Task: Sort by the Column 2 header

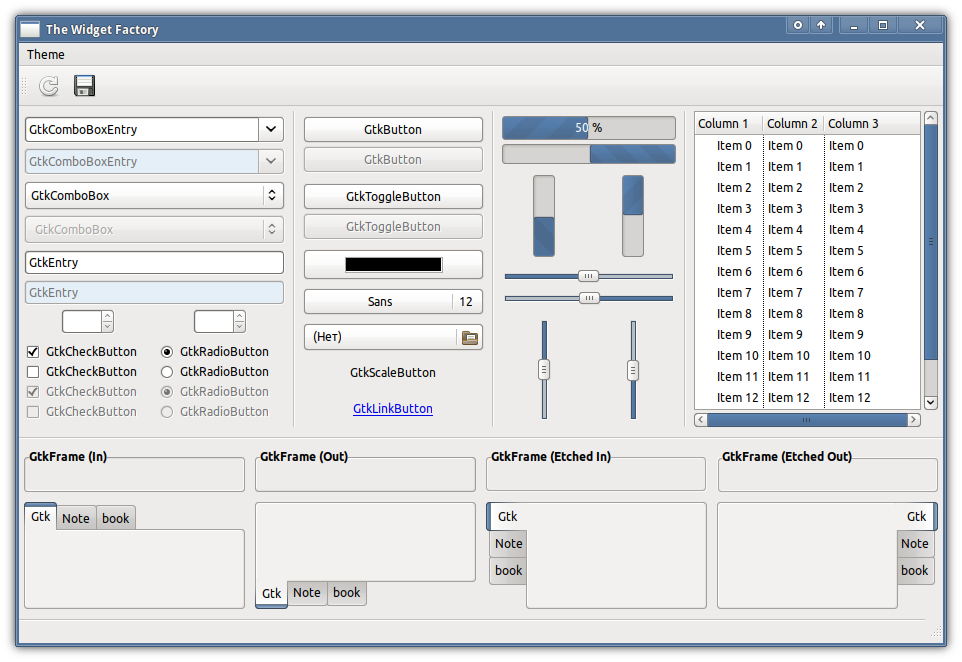Action: [793, 123]
